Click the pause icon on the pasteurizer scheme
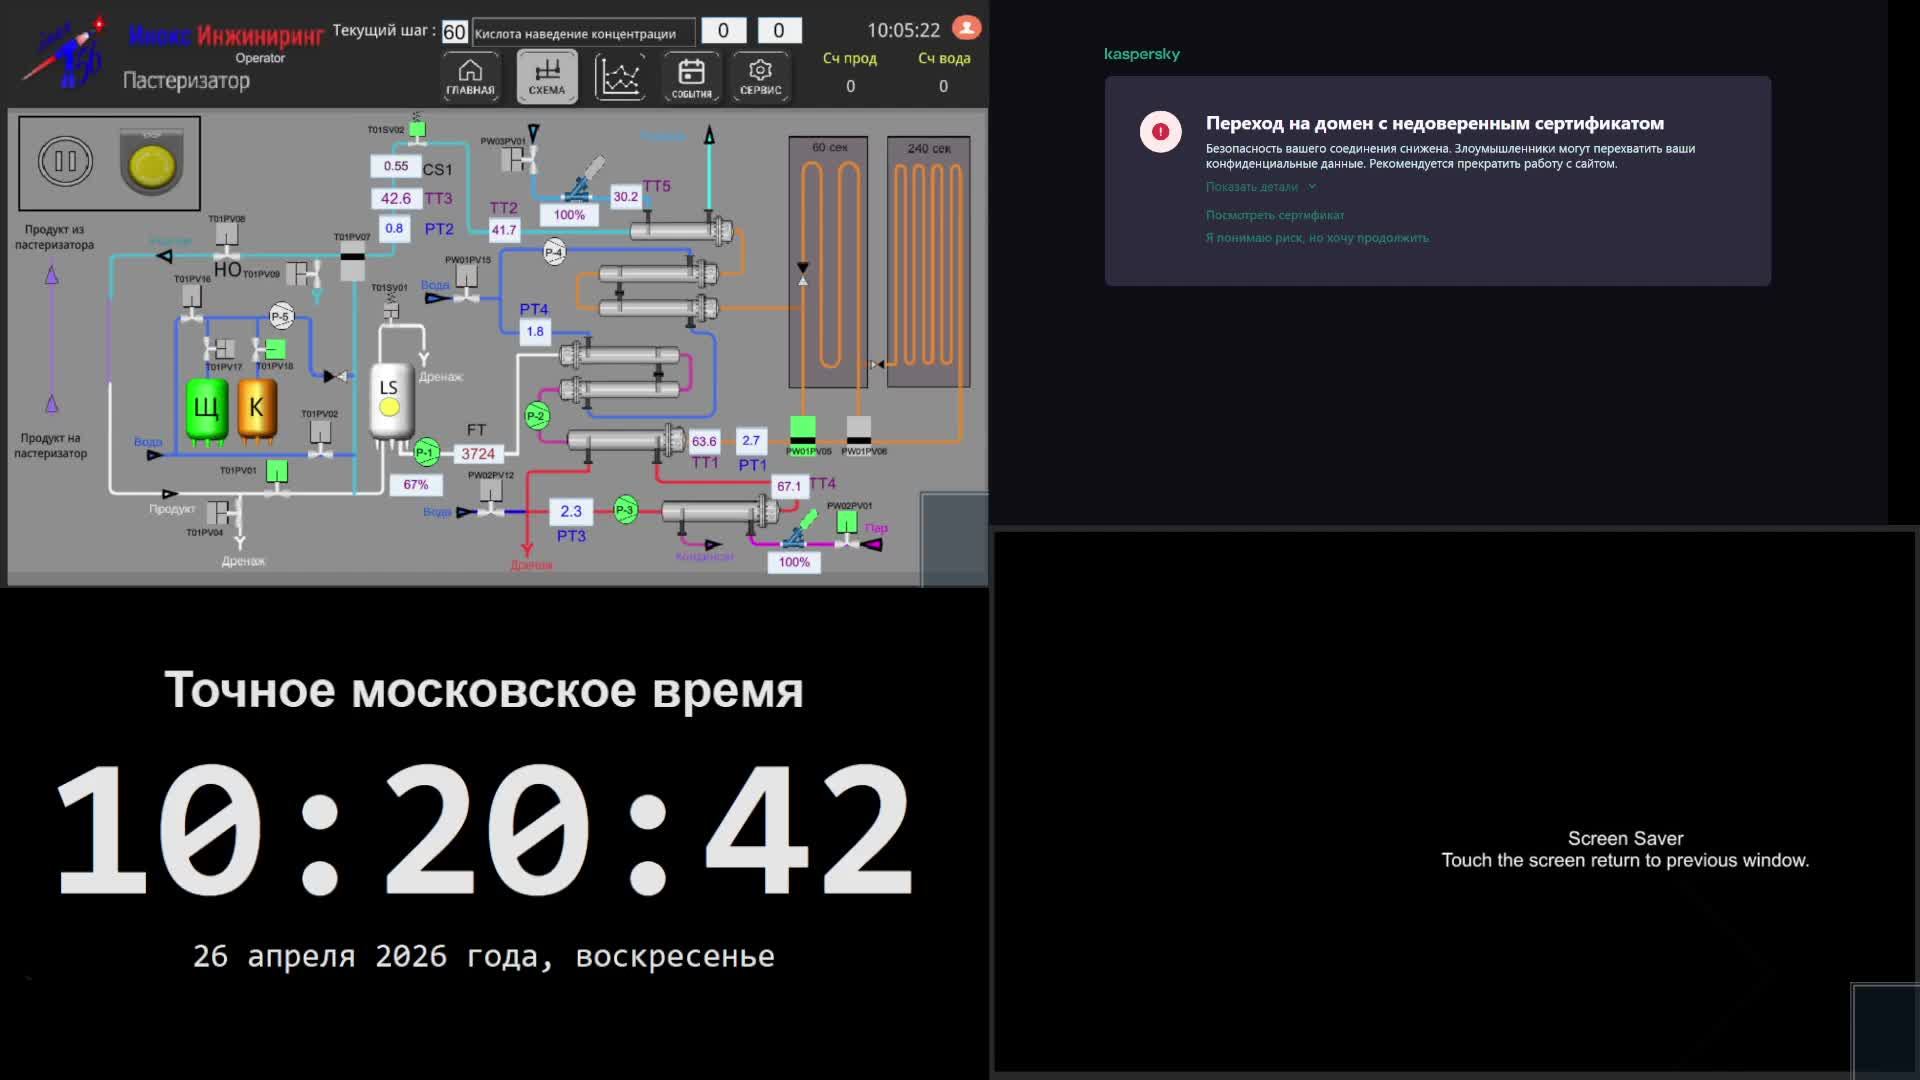 66,160
